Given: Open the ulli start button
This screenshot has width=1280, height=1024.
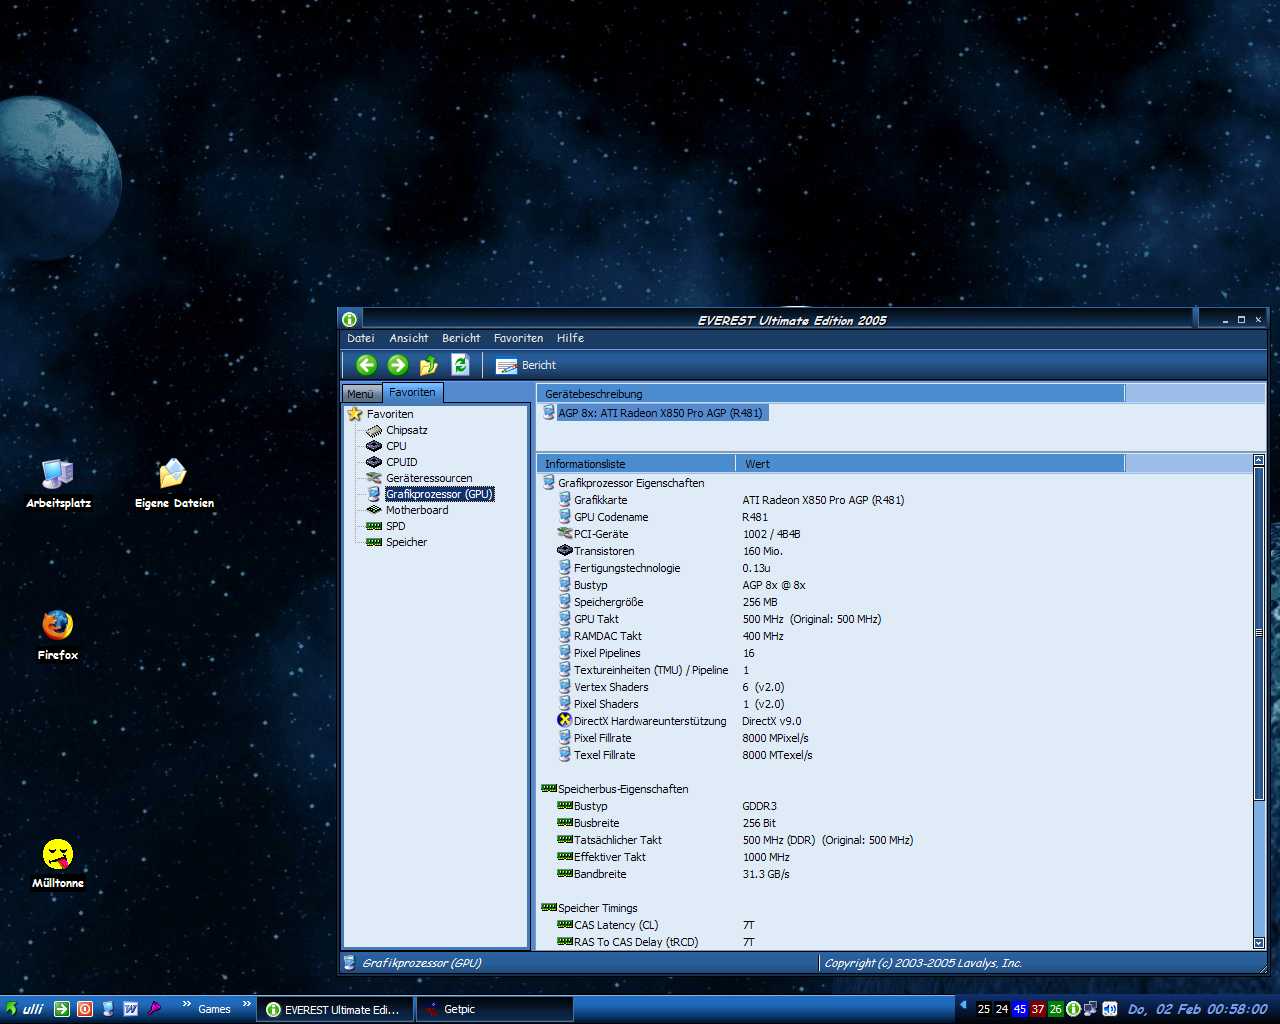Looking at the screenshot, I should point(24,1009).
